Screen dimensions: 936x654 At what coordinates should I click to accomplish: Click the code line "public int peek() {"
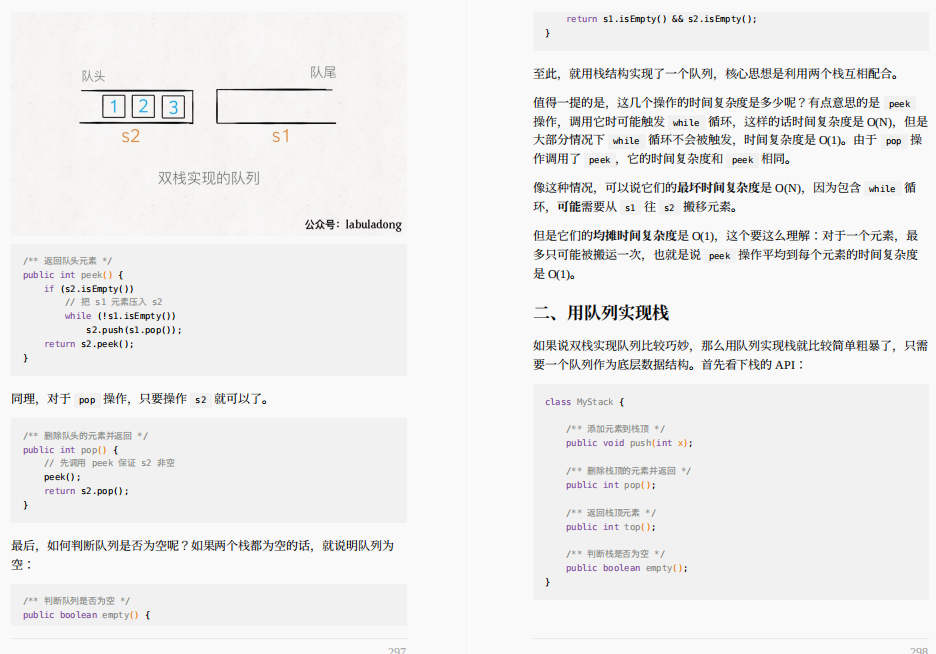(73, 275)
